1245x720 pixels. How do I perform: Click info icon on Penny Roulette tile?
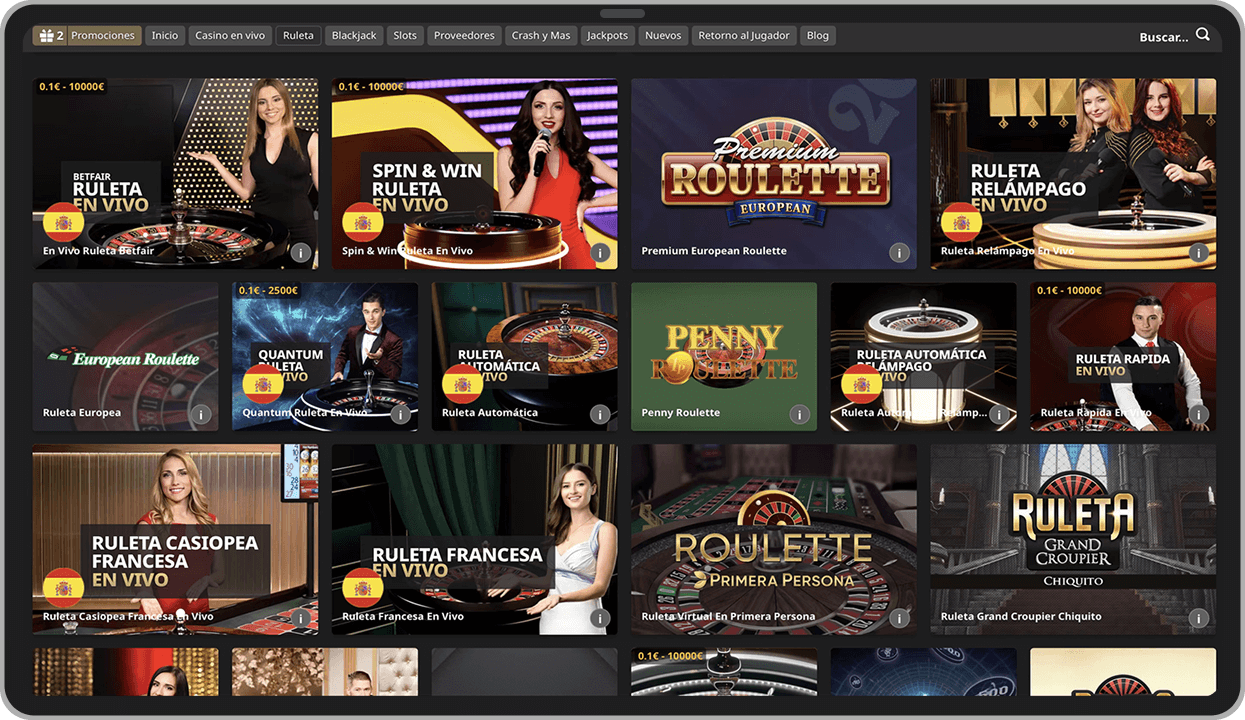click(799, 414)
